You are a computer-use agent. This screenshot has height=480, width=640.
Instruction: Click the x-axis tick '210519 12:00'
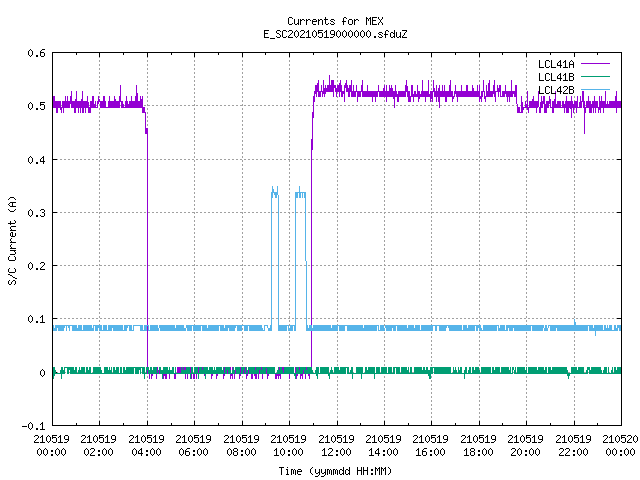click(x=336, y=446)
